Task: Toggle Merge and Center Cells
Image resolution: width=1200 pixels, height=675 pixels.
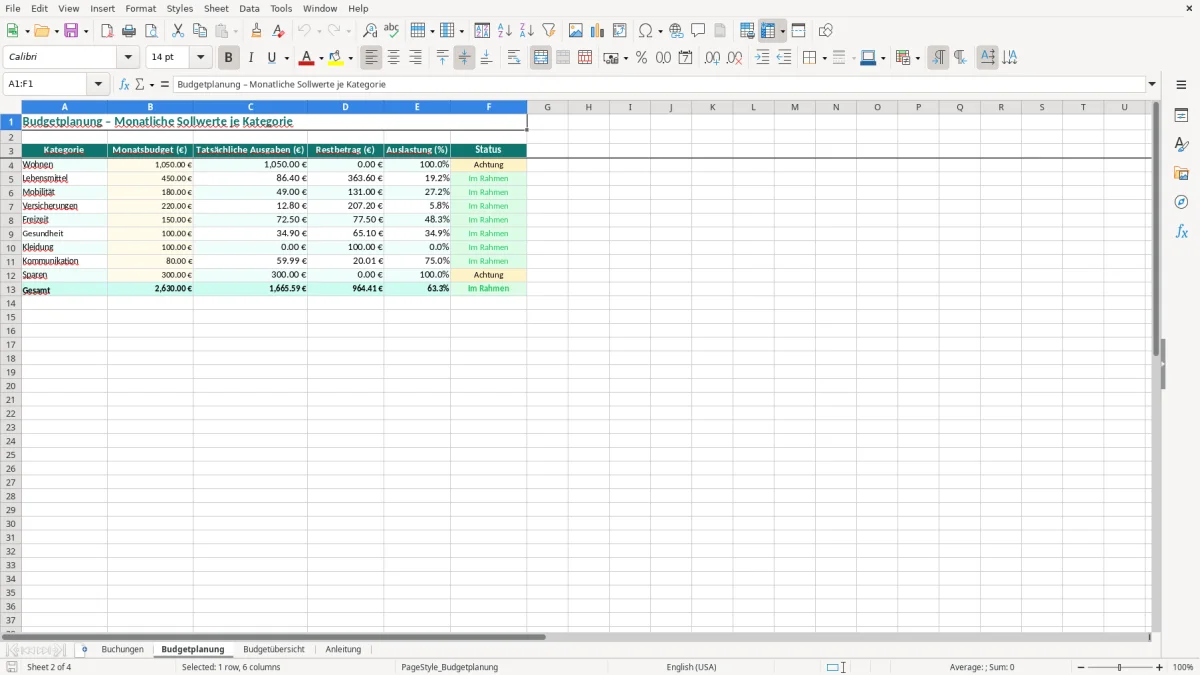Action: 541,58
